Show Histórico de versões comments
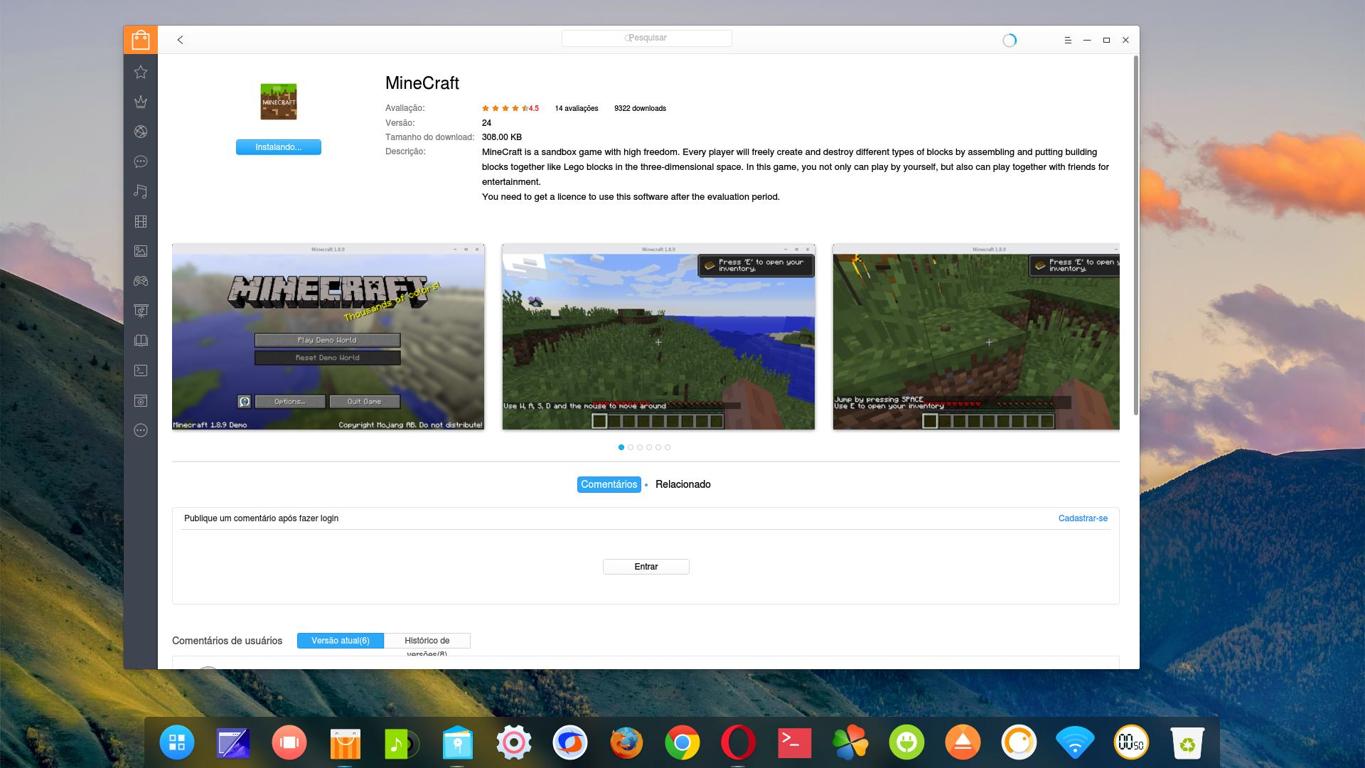Screen dimensions: 1365x768 point(427,641)
